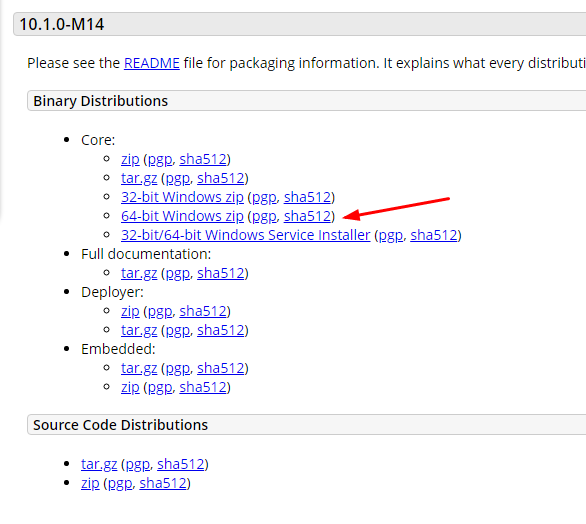This screenshot has height=524, width=586.
Task: Open pgp for Full documentation tar.gz
Action: click(178, 274)
